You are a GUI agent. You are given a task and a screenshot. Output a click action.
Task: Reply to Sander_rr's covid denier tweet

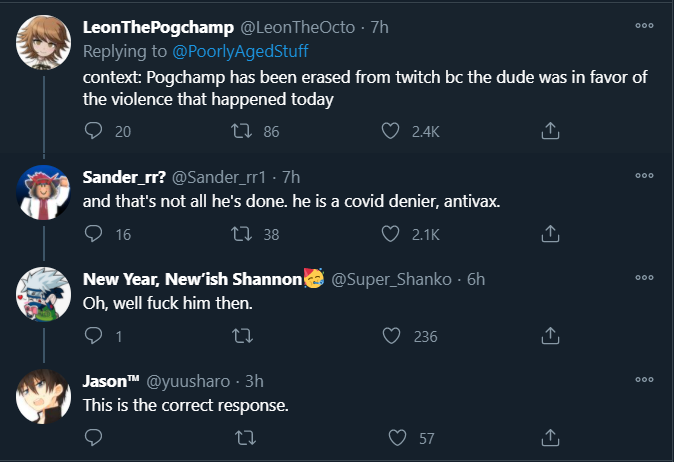[x=93, y=234]
